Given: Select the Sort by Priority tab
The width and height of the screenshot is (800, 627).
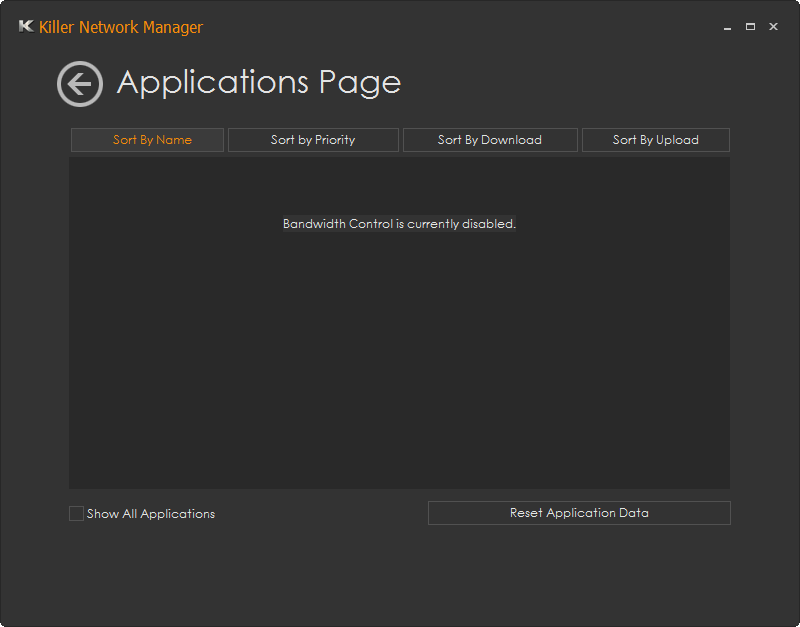Looking at the screenshot, I should pyautogui.click(x=313, y=140).
